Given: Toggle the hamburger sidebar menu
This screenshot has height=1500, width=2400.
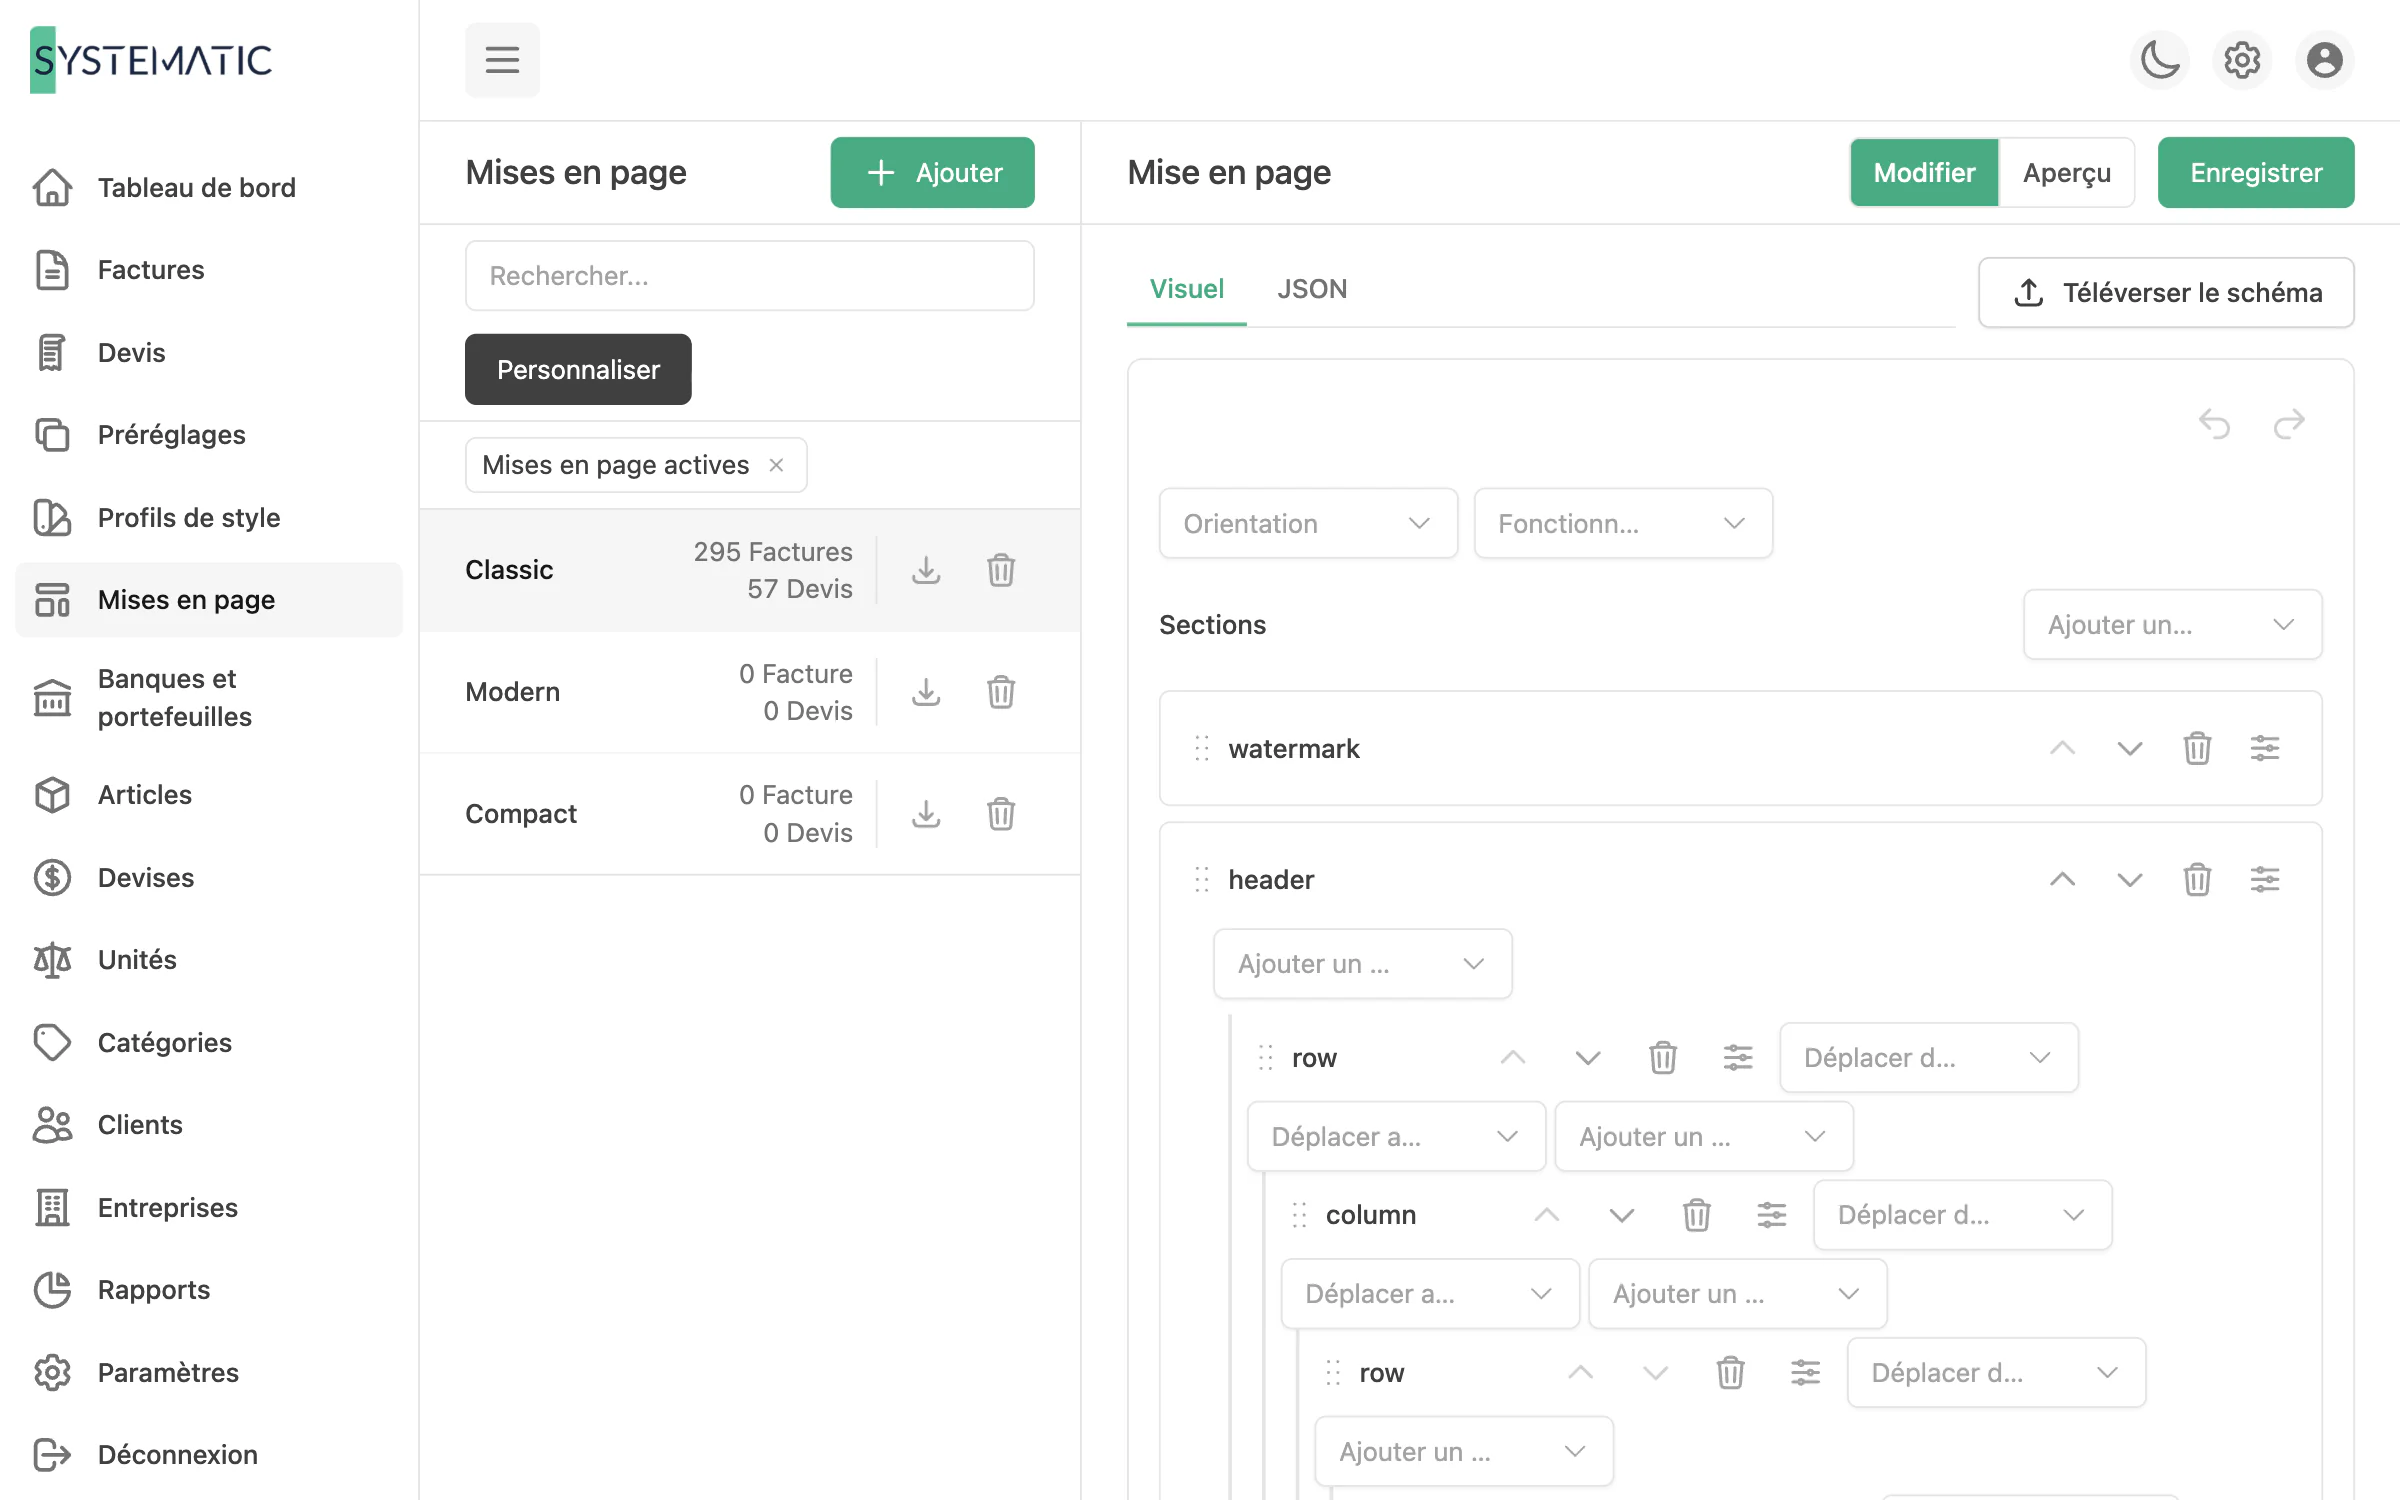Looking at the screenshot, I should click(502, 60).
